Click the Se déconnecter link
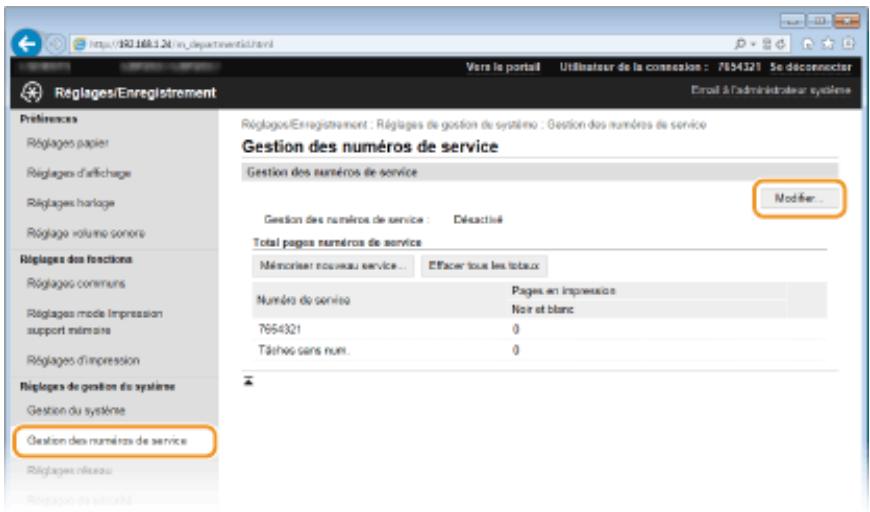This screenshot has width=870, height=512. pos(810,67)
